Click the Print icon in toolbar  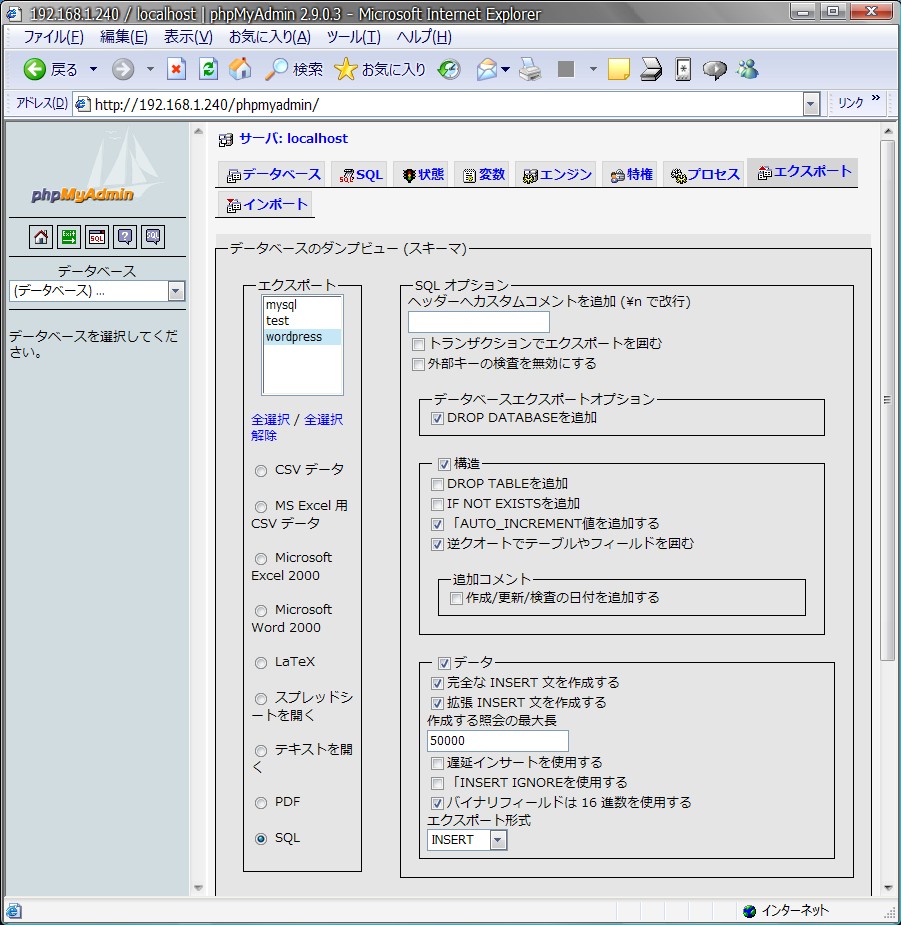click(530, 70)
